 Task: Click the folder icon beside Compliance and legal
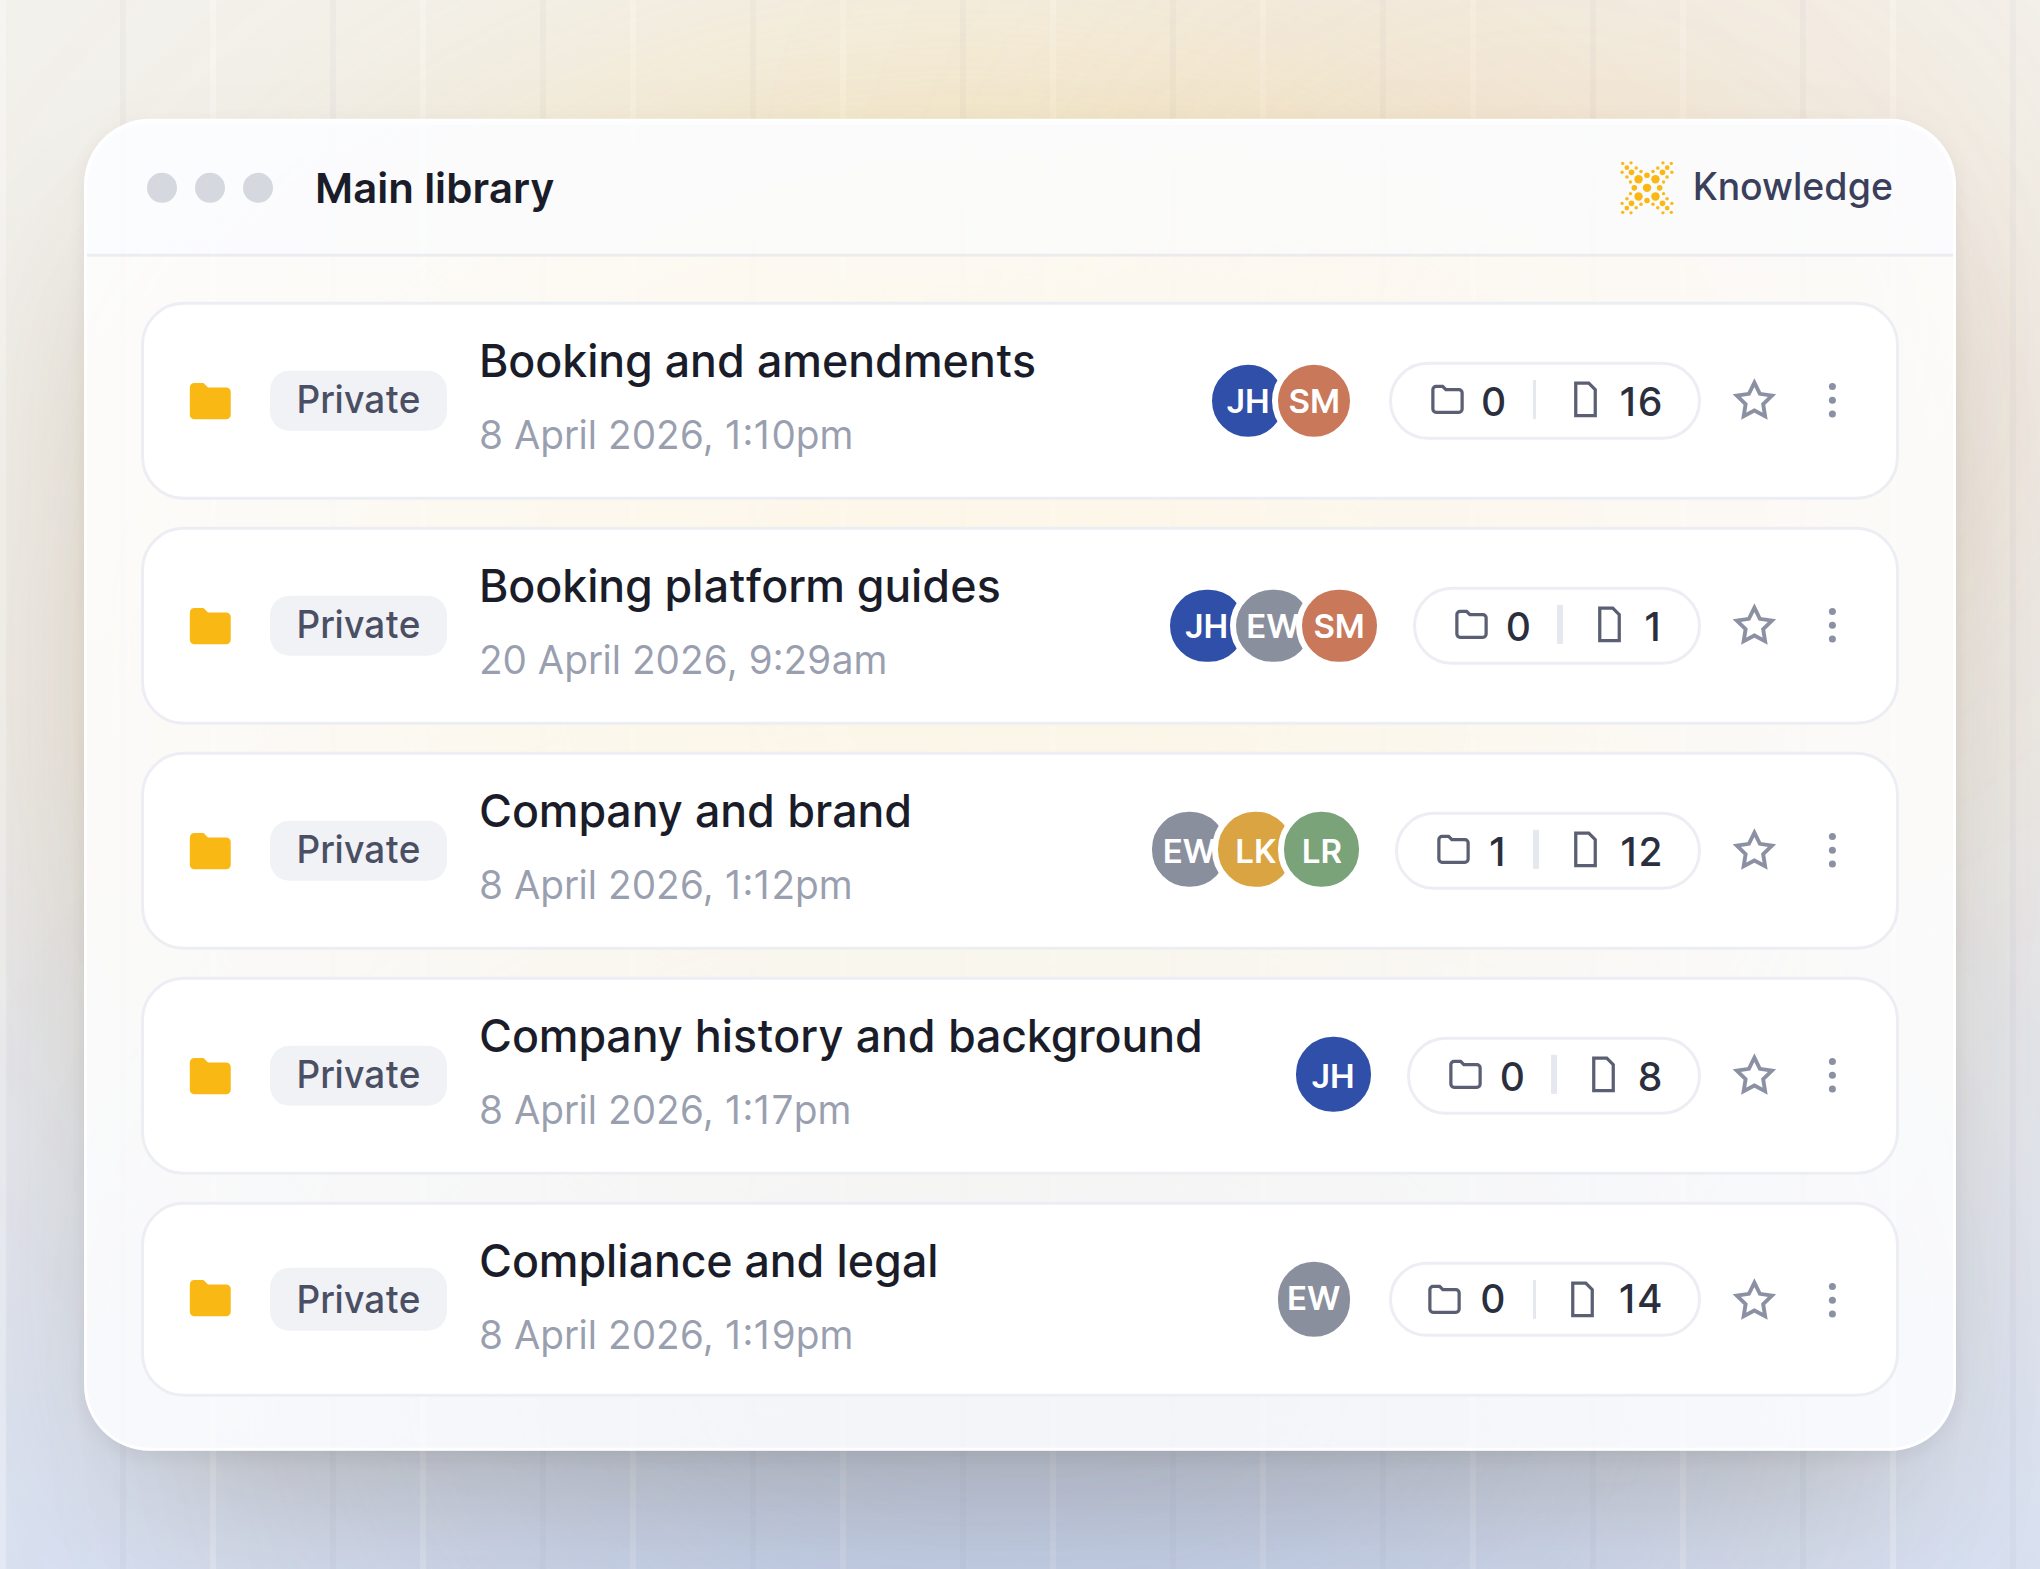[210, 1299]
